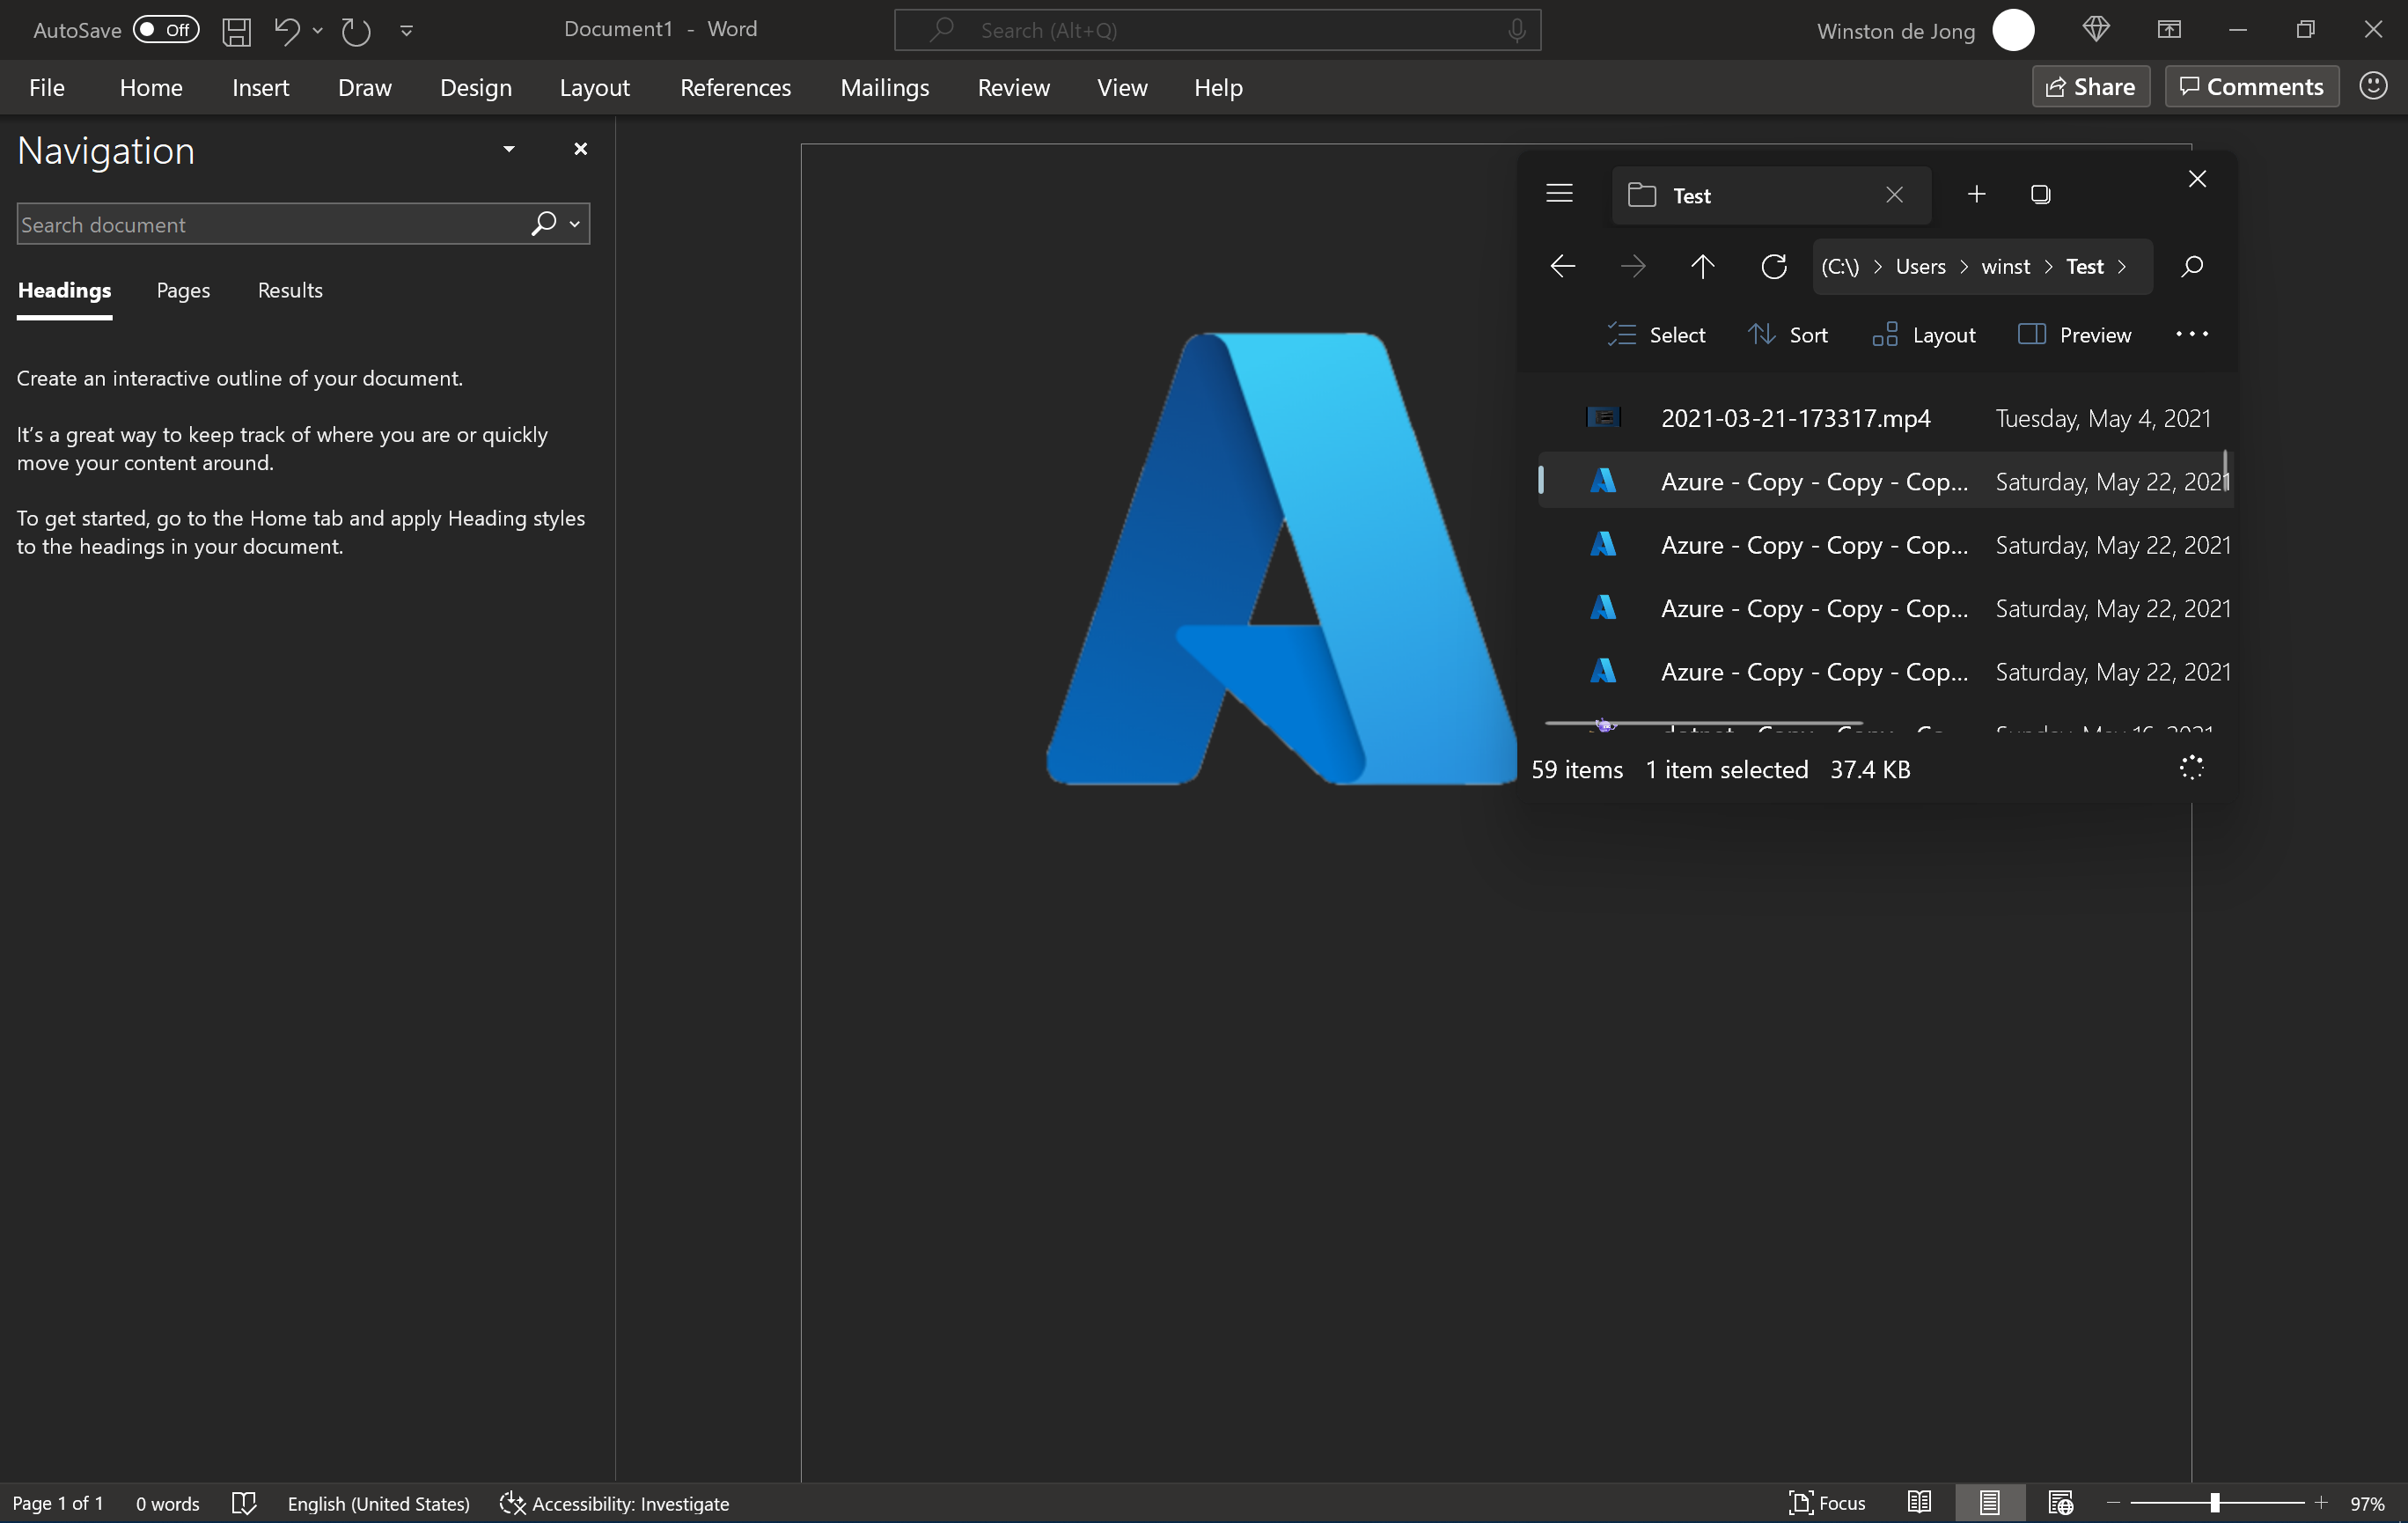Add a new tab with the plus icon

point(1976,194)
